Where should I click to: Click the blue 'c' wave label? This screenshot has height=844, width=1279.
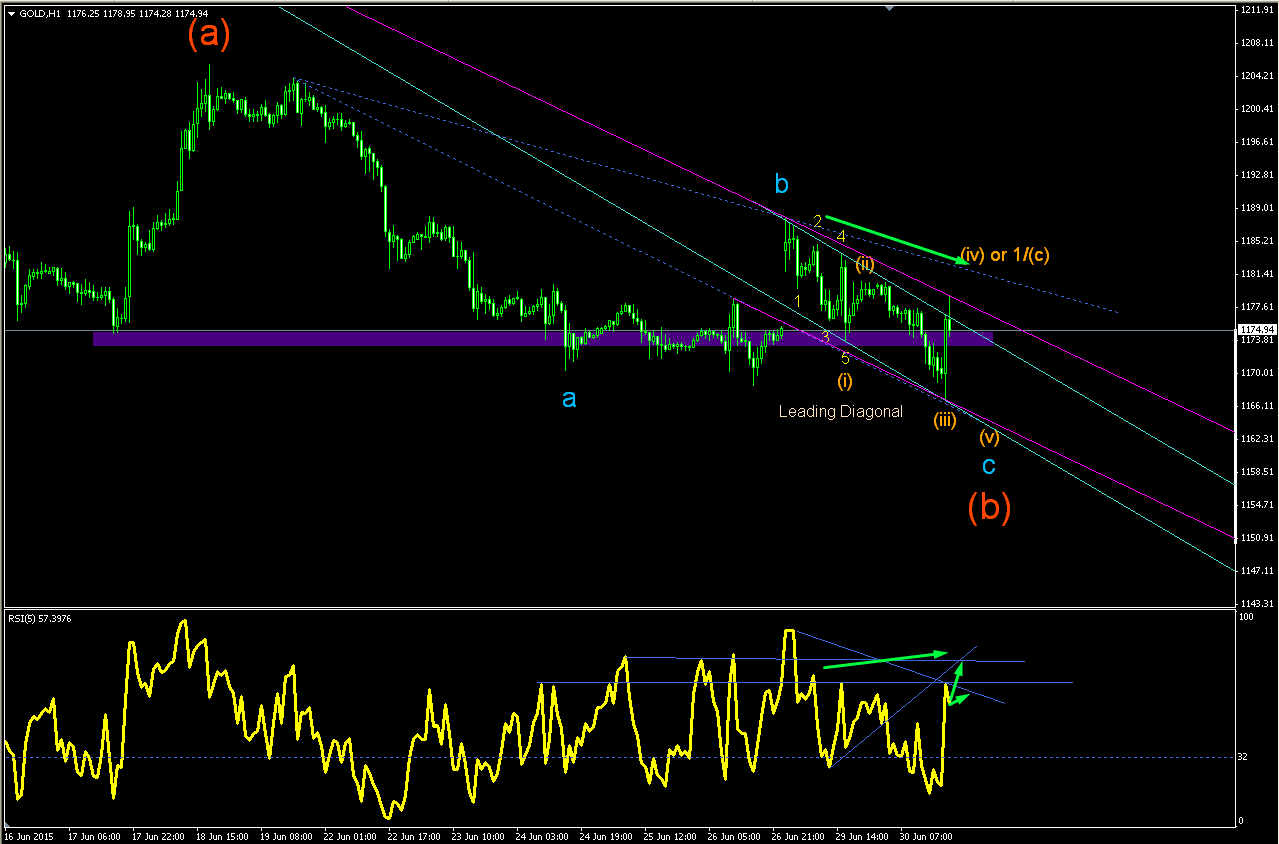pyautogui.click(x=988, y=466)
